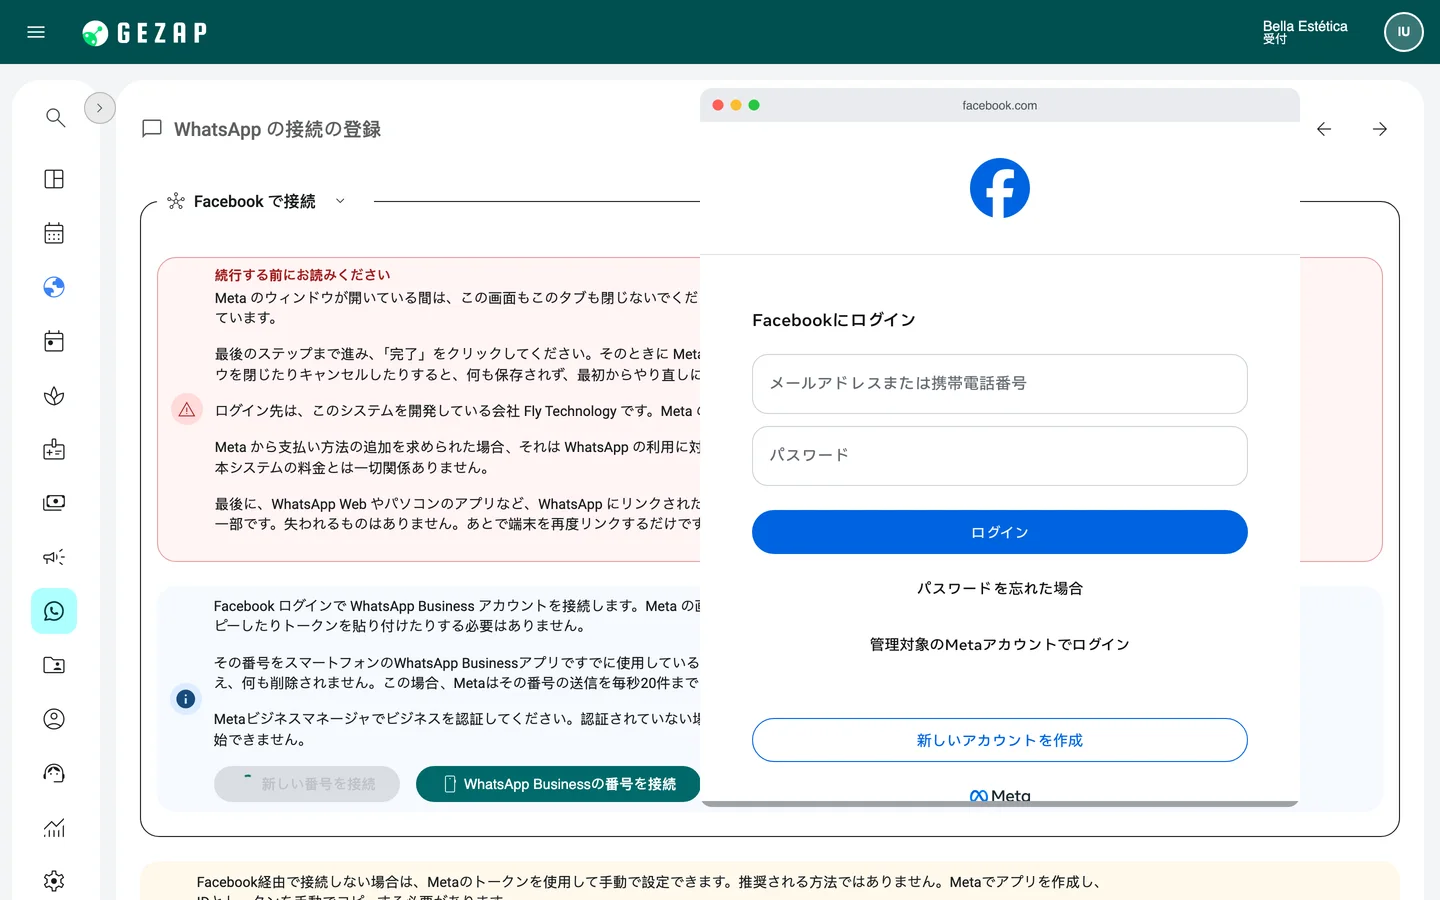Viewport: 1440px width, 900px height.
Task: Go back with the left arrow
Action: 1324,129
